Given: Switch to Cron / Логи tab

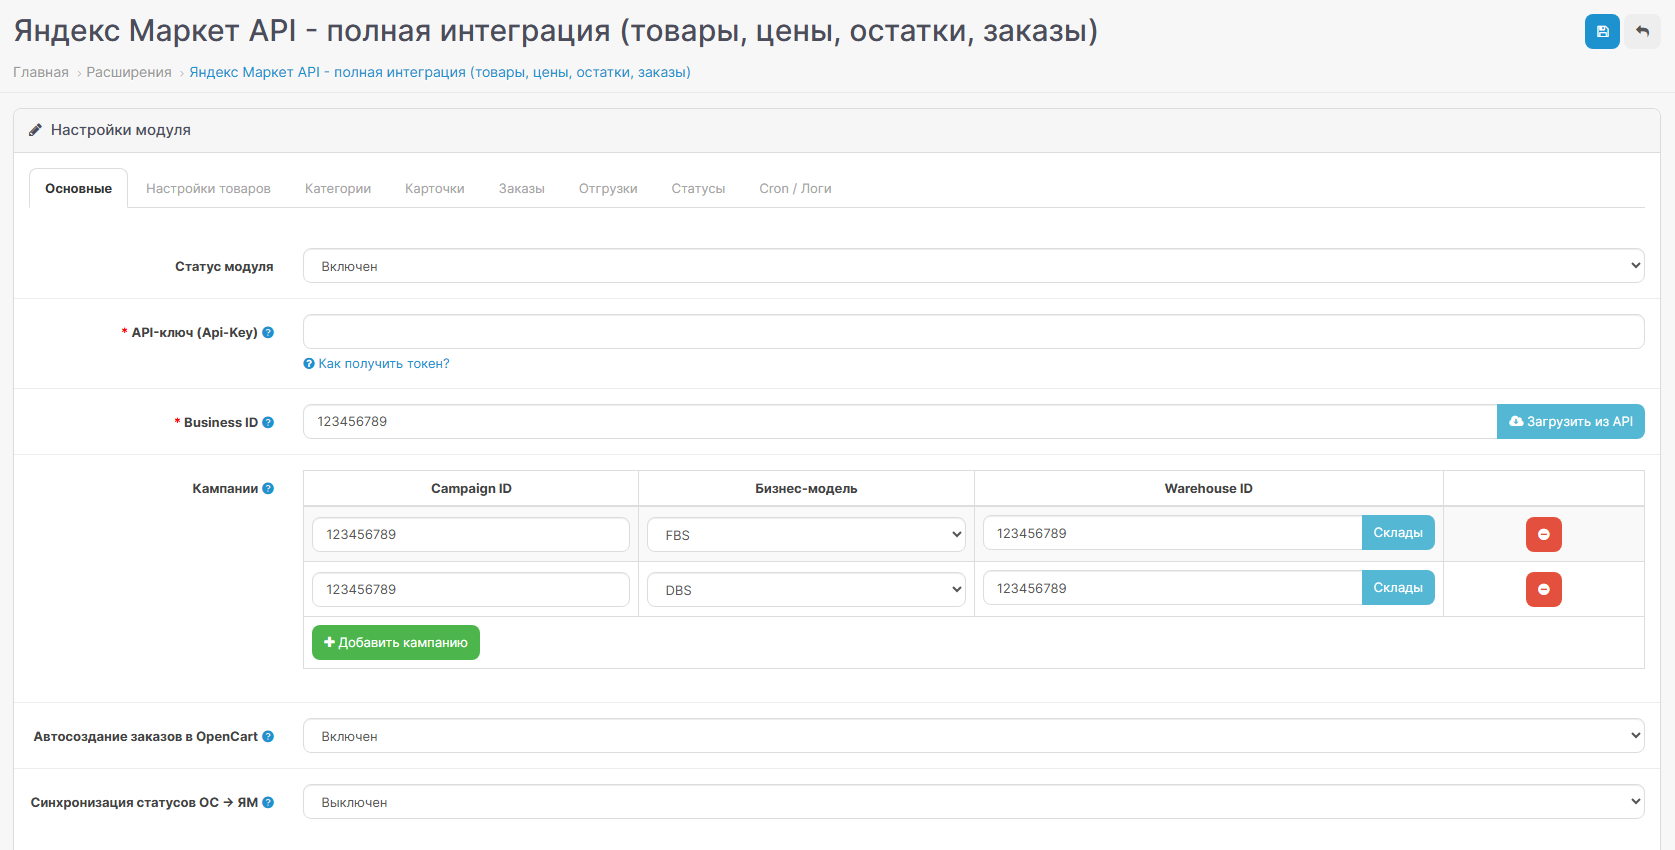Looking at the screenshot, I should coord(795,188).
